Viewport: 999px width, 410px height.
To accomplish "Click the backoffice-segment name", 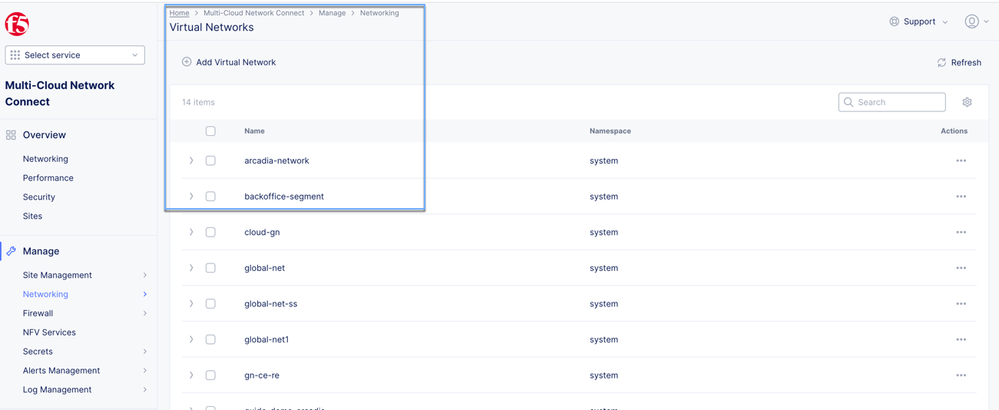I will (284, 197).
